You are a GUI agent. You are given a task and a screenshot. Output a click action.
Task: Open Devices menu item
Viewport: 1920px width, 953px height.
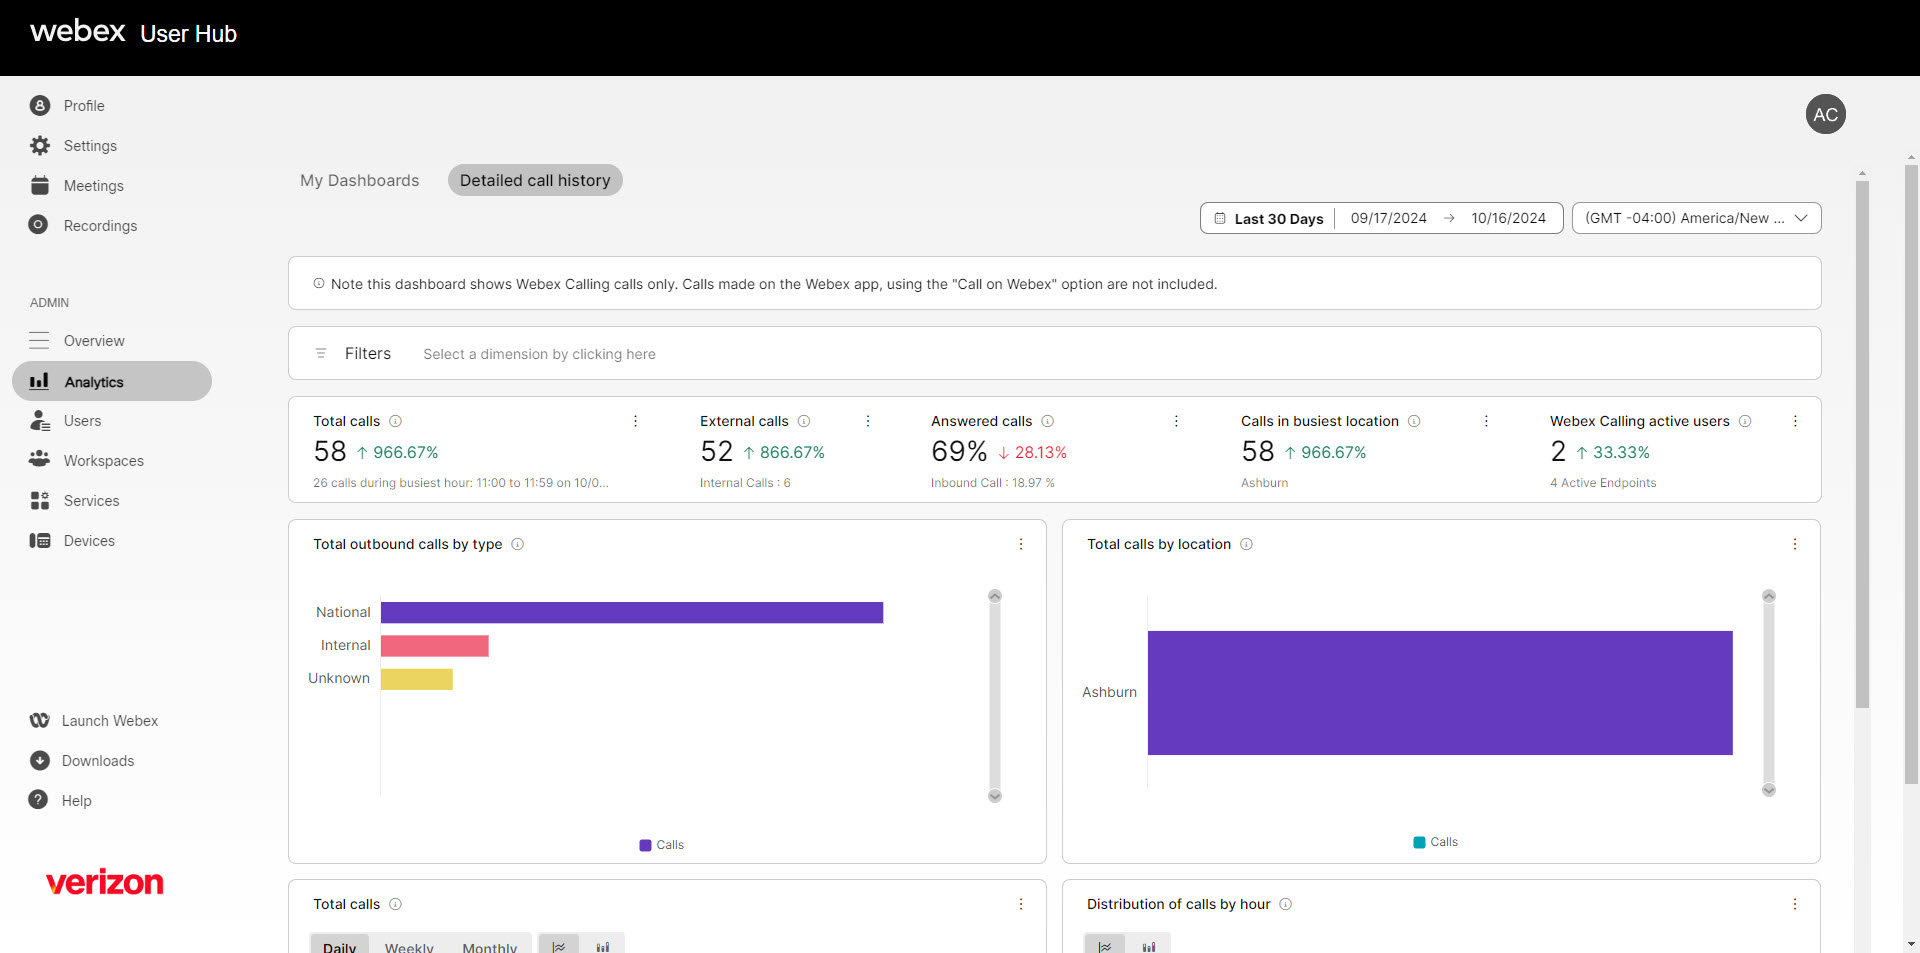coord(89,540)
